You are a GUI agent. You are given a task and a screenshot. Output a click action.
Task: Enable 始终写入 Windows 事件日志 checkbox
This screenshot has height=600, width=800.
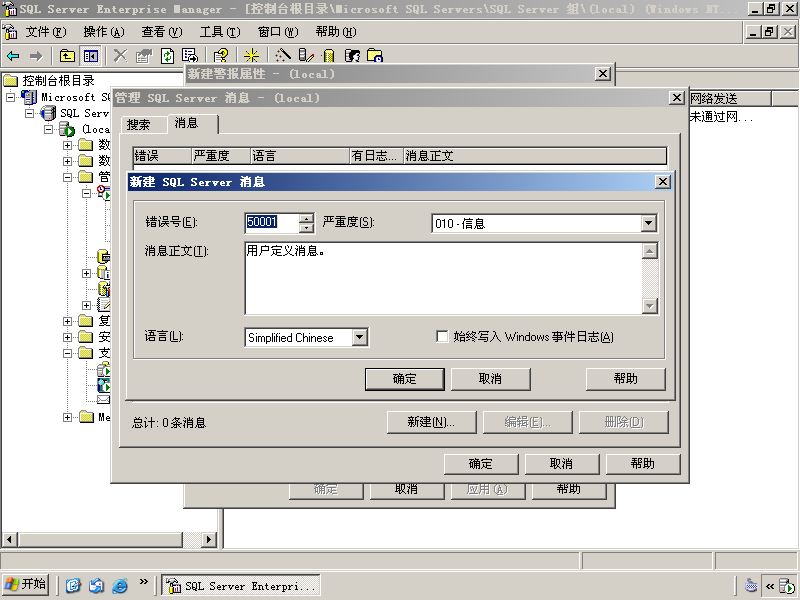[x=442, y=337]
